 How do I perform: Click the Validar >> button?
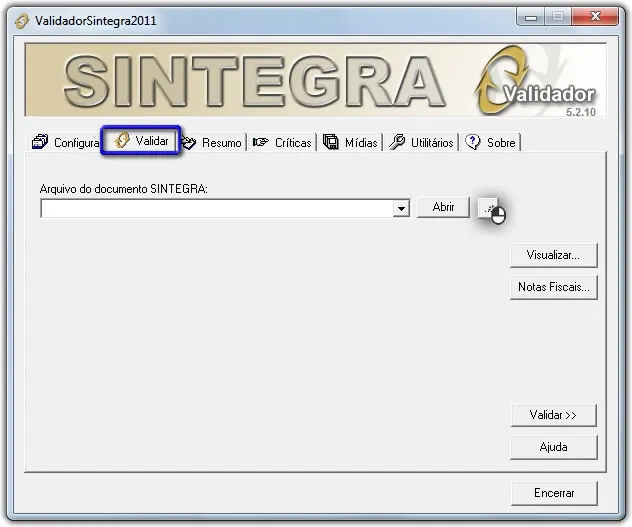click(x=553, y=415)
